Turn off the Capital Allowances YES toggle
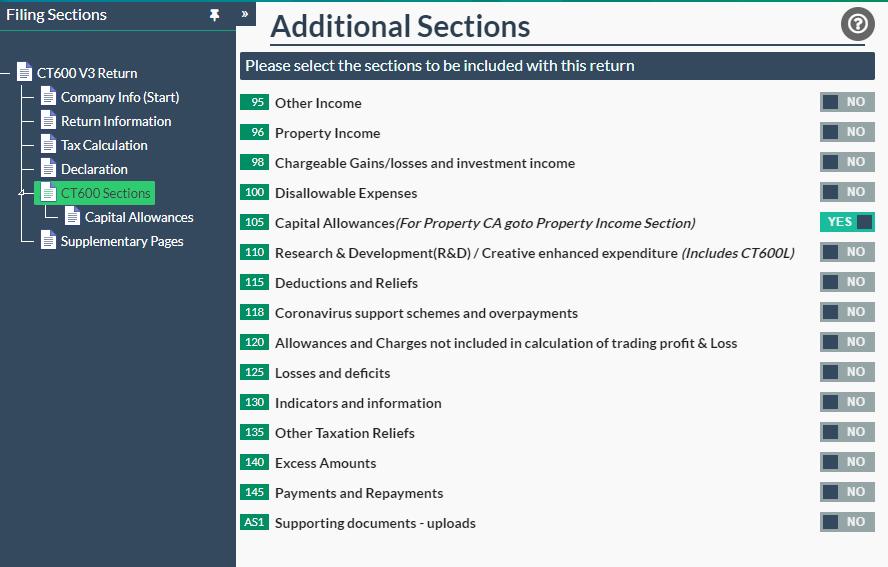 (x=846, y=222)
